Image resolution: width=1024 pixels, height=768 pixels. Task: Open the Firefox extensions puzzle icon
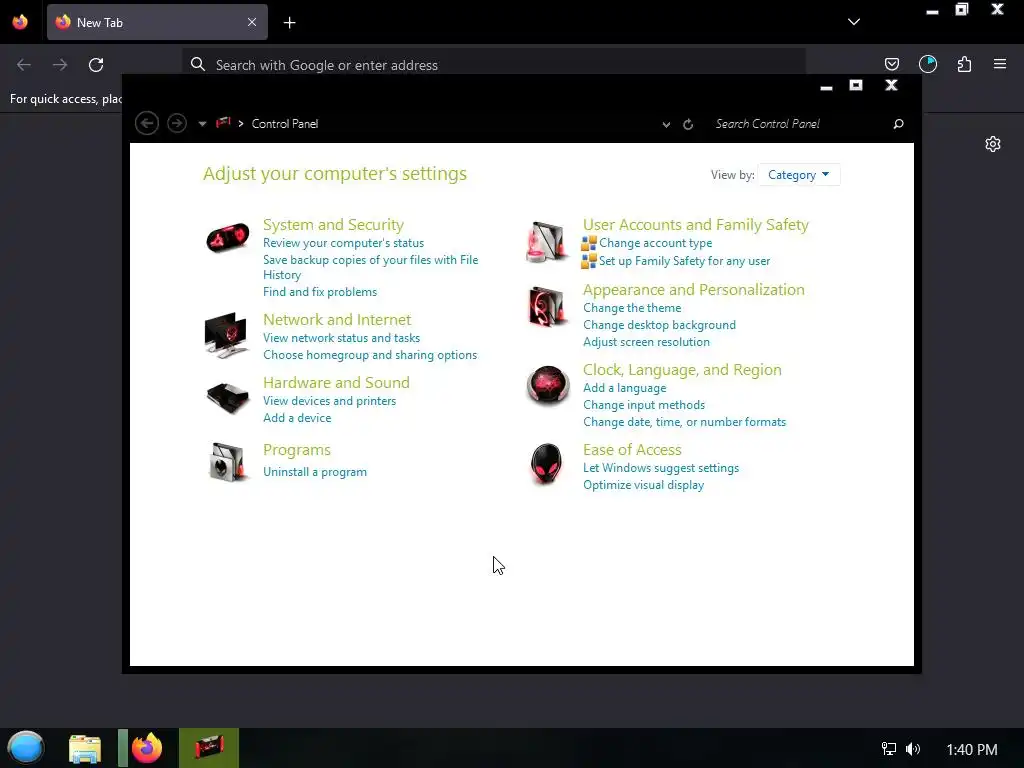coord(964,64)
